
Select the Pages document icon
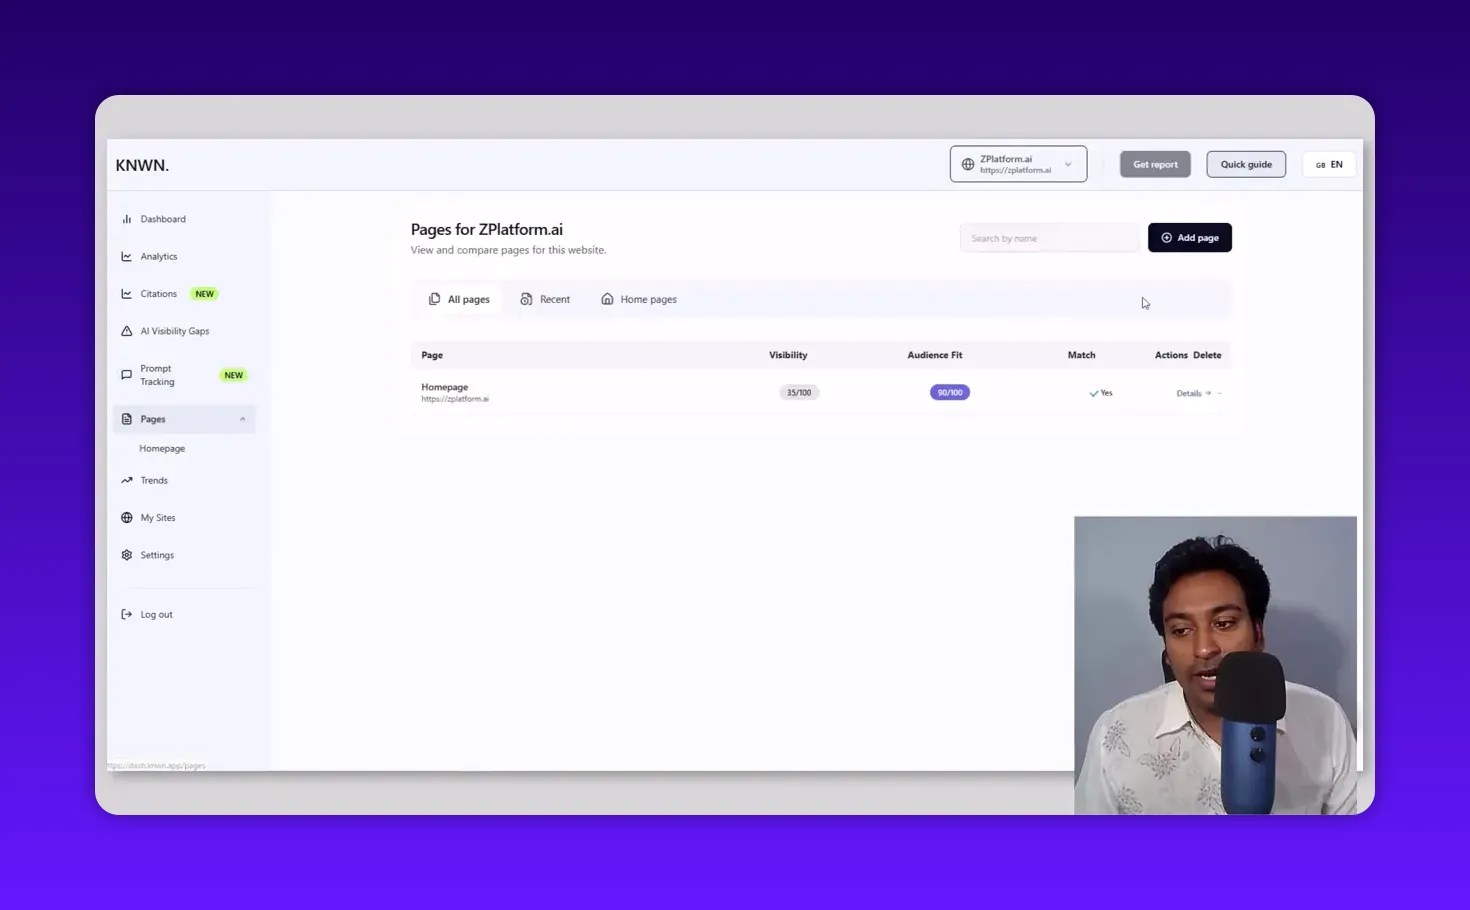127,418
